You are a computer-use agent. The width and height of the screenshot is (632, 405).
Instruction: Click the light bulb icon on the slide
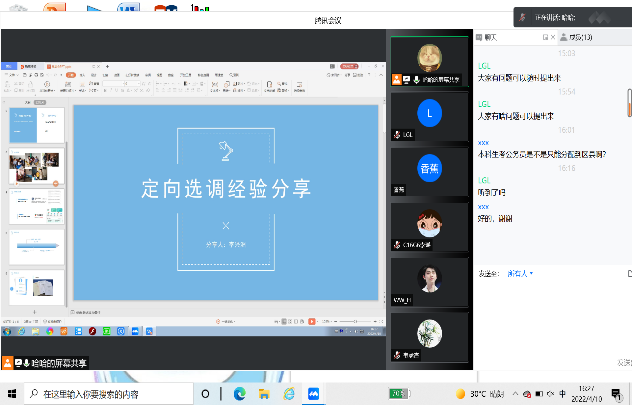[x=225, y=149]
